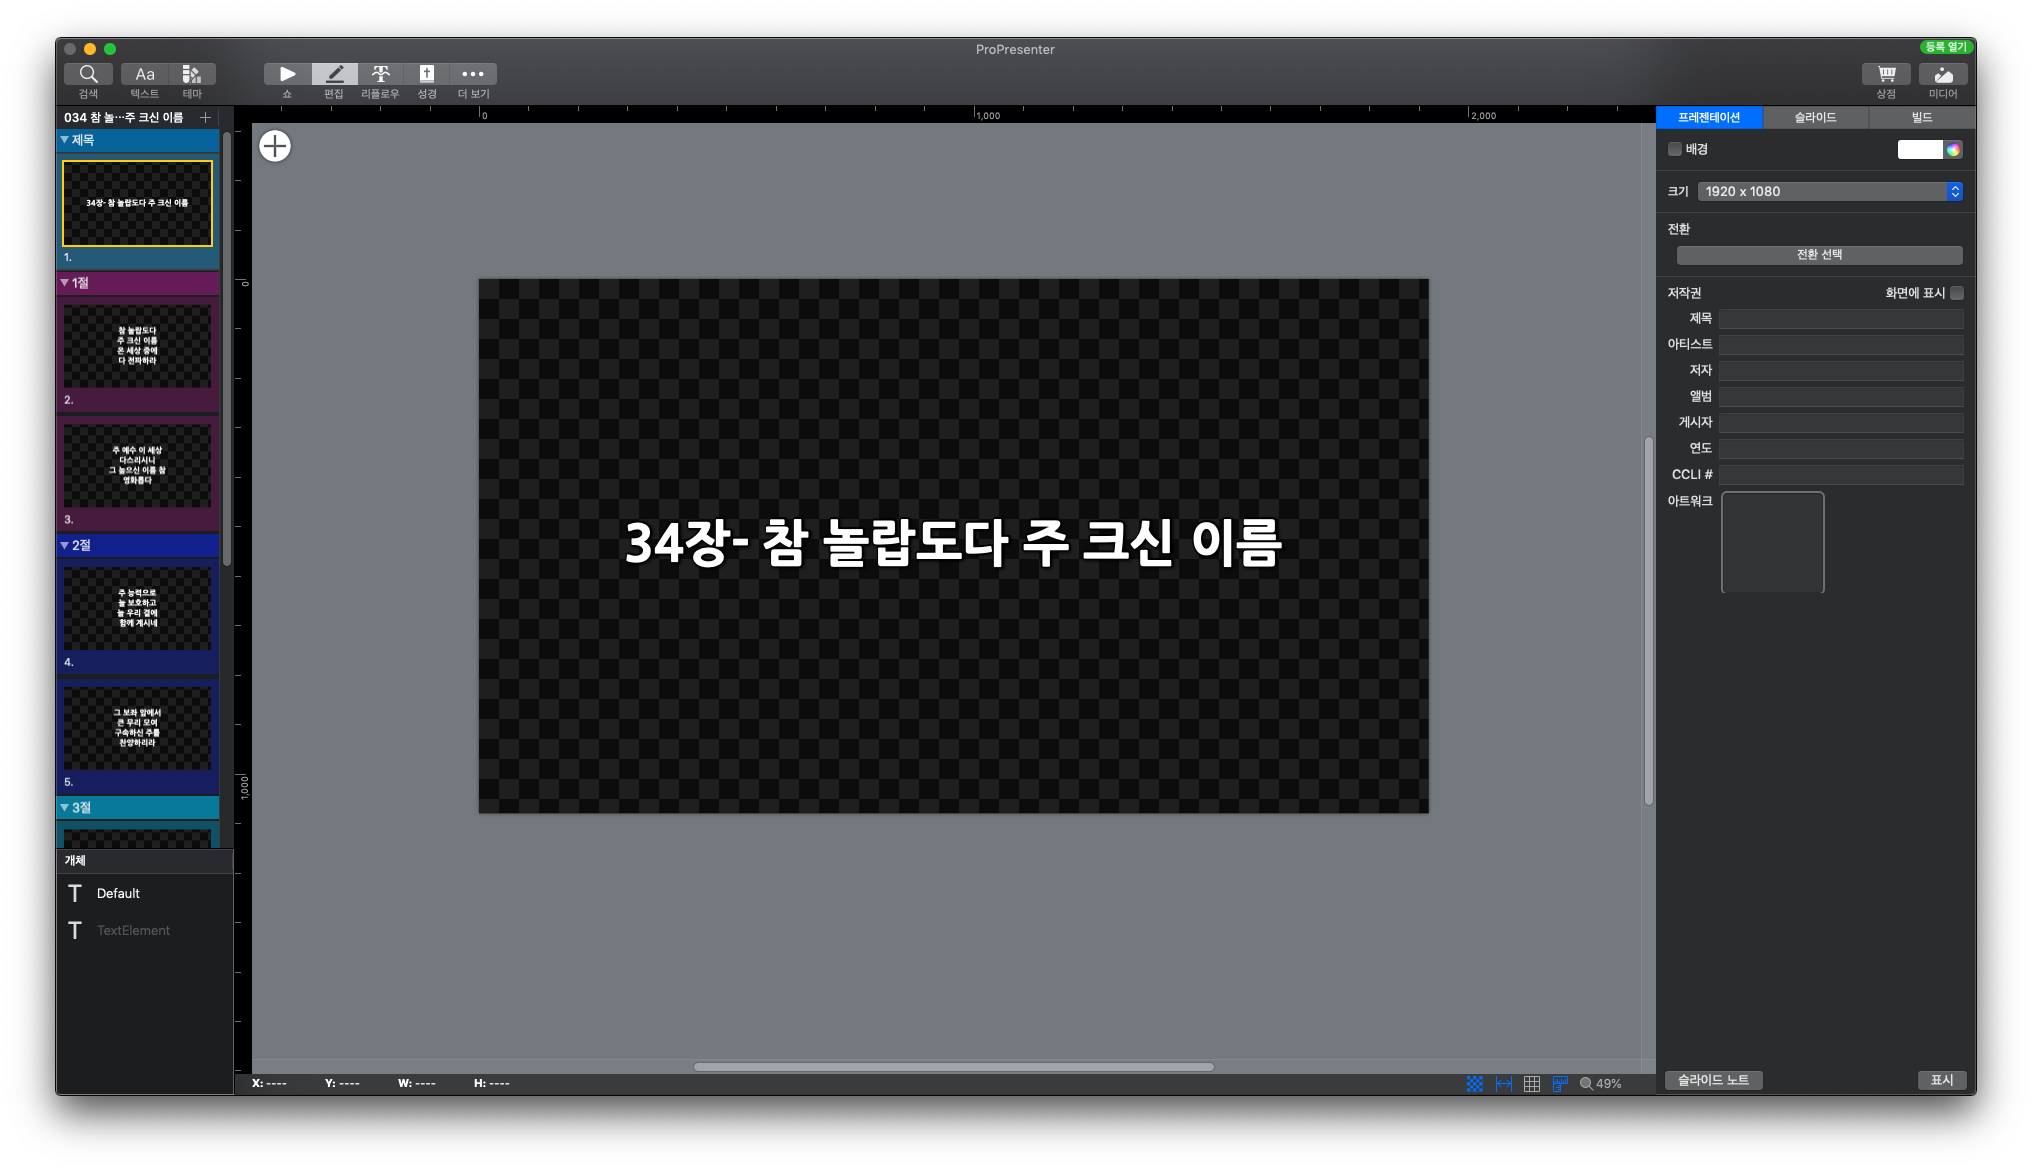
Task: Enable the background (배경) checkbox
Action: [x=1675, y=149]
